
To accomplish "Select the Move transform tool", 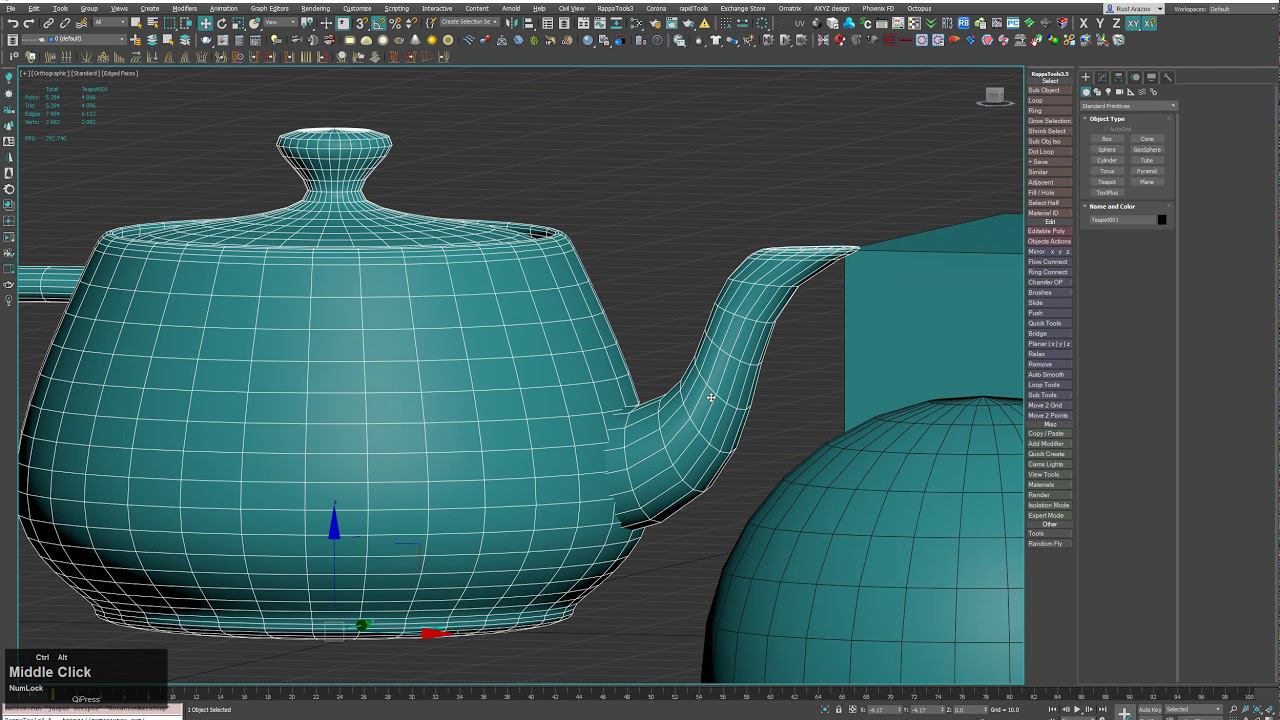I will coord(205,23).
